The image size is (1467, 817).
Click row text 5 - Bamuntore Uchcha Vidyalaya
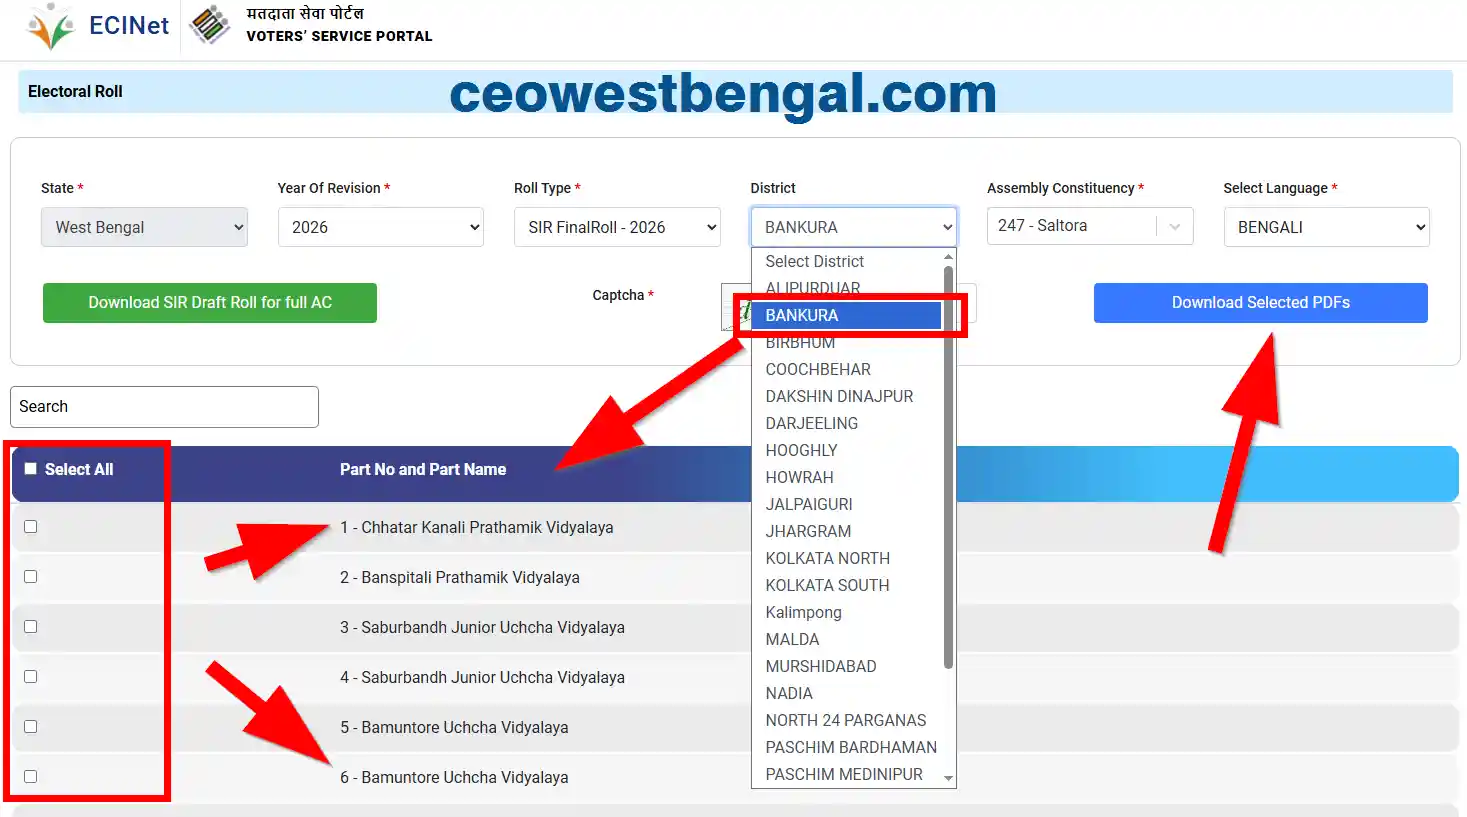[454, 727]
